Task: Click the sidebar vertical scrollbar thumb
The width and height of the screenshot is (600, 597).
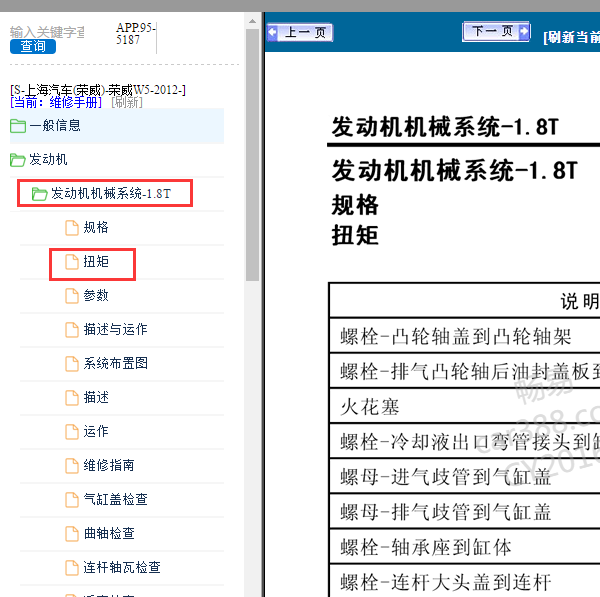Action: click(252, 155)
